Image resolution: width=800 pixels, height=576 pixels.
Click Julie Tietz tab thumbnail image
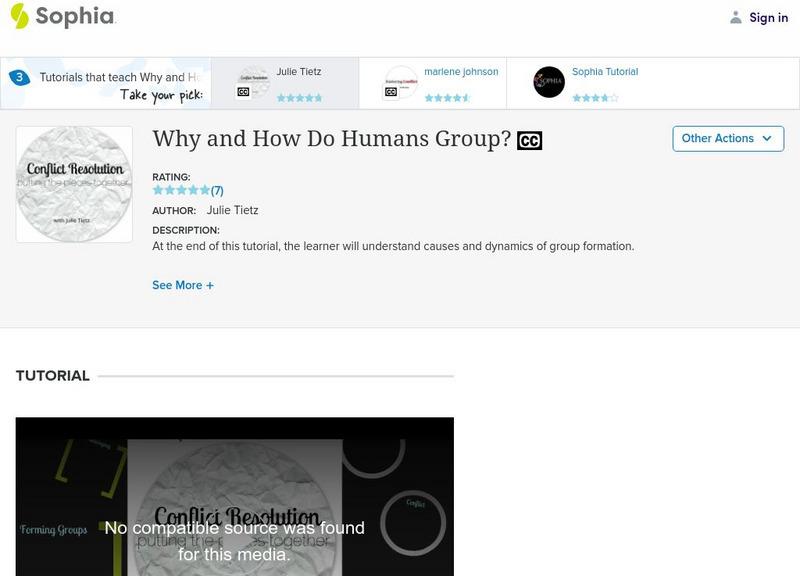pyautogui.click(x=254, y=81)
